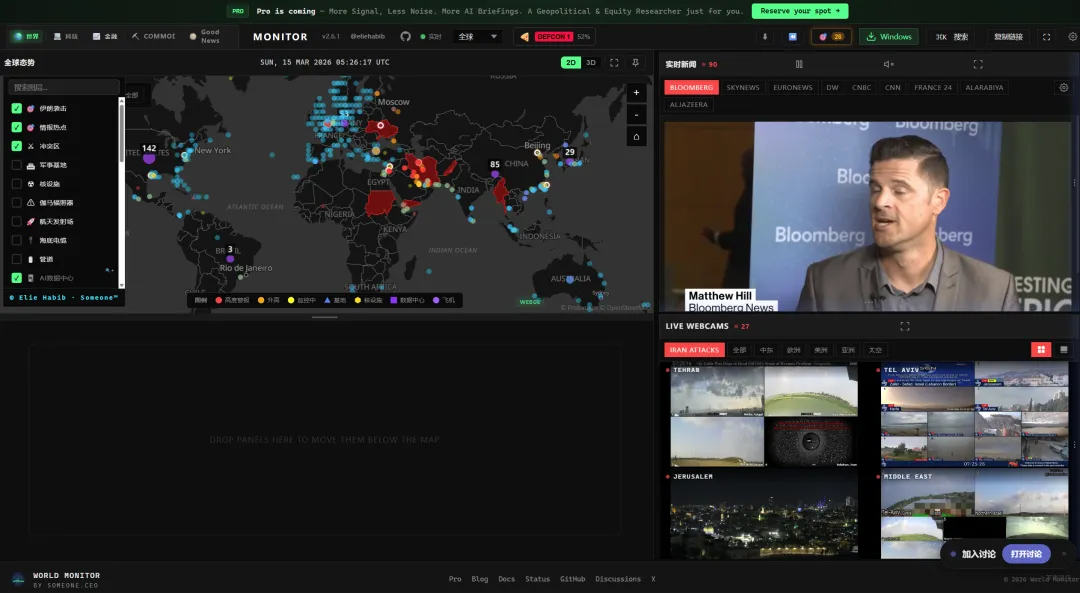Enable the nuclear facilities layer checkbox
The image size is (1080, 593).
[17, 184]
